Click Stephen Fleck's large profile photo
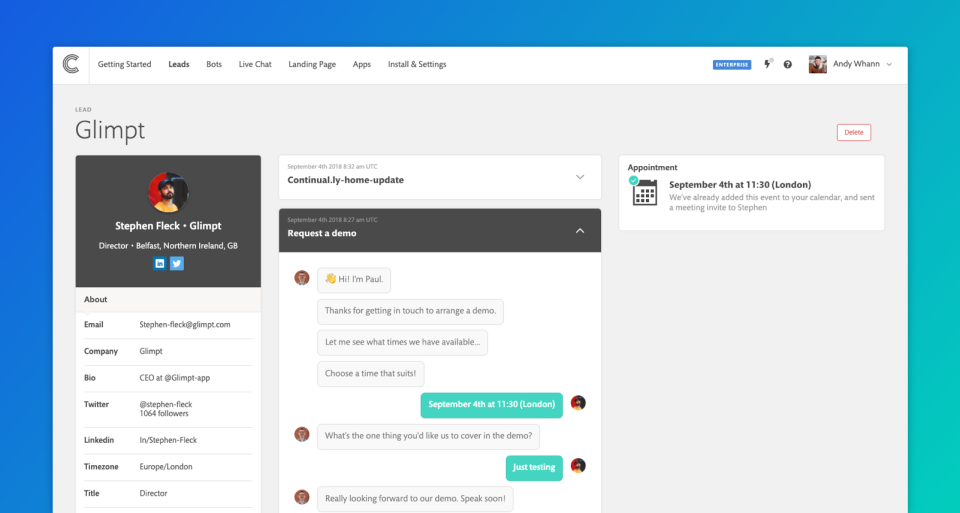Screen dimensions: 960x513 tap(168, 192)
